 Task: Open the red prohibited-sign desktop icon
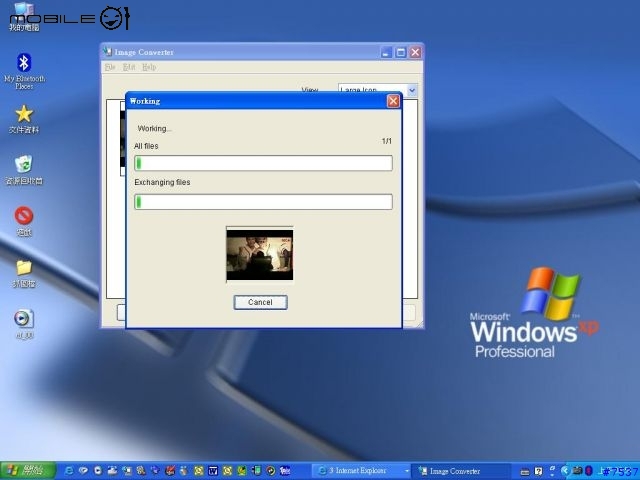pos(24,221)
